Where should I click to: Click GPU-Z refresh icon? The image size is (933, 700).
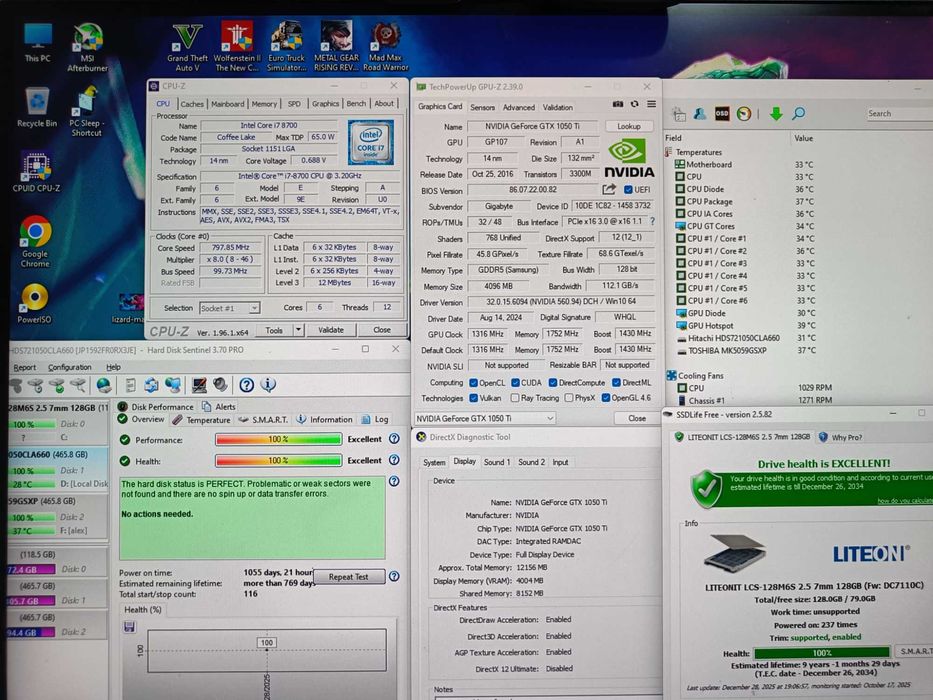coord(634,104)
